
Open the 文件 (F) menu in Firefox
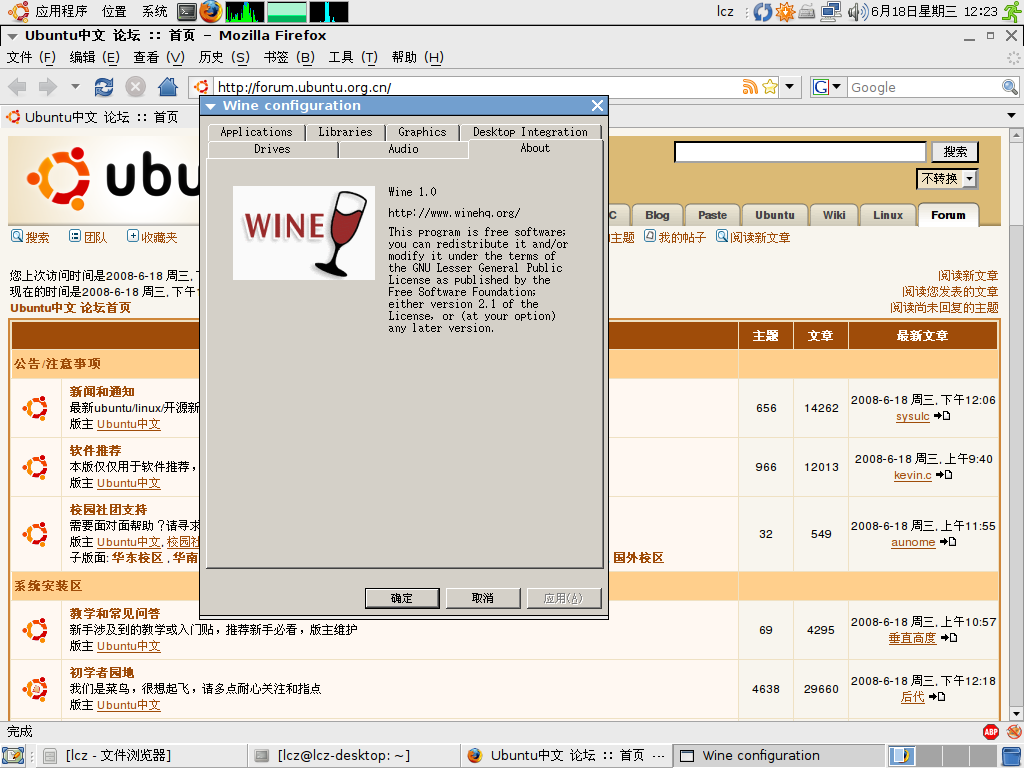(31, 57)
